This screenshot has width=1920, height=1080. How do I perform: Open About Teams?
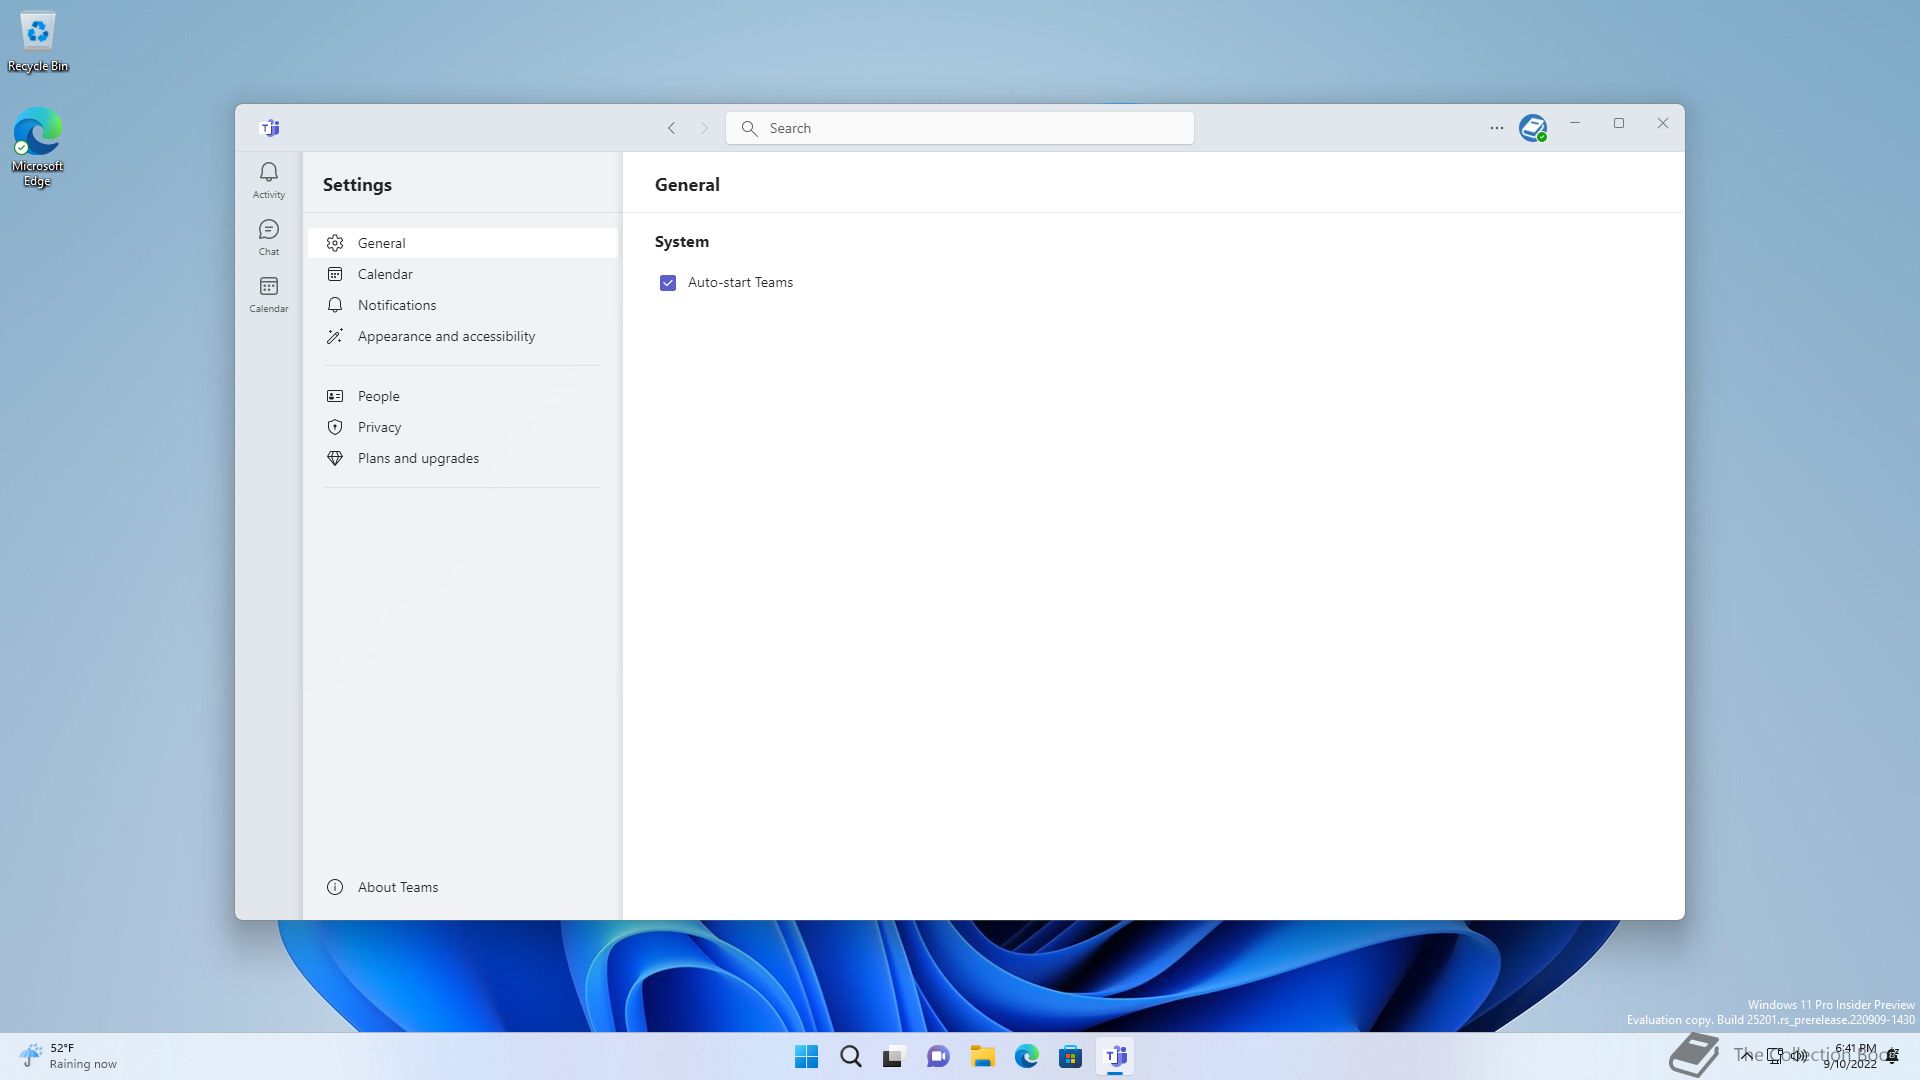[462, 887]
